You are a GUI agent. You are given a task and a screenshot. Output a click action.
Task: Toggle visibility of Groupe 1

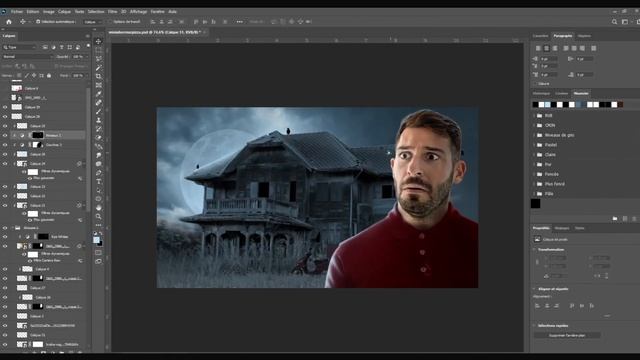pyautogui.click(x=5, y=228)
